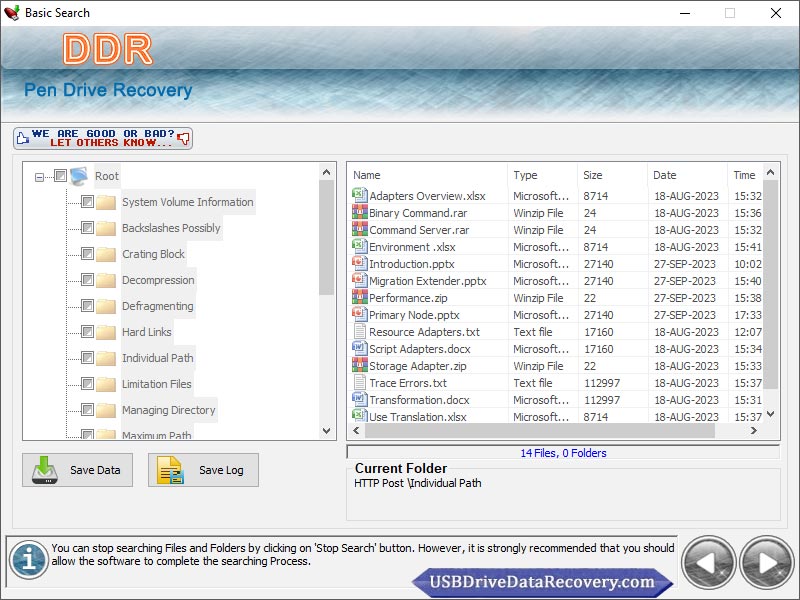The height and width of the screenshot is (600, 800).
Task: Click the Save Data button
Action: pos(77,470)
